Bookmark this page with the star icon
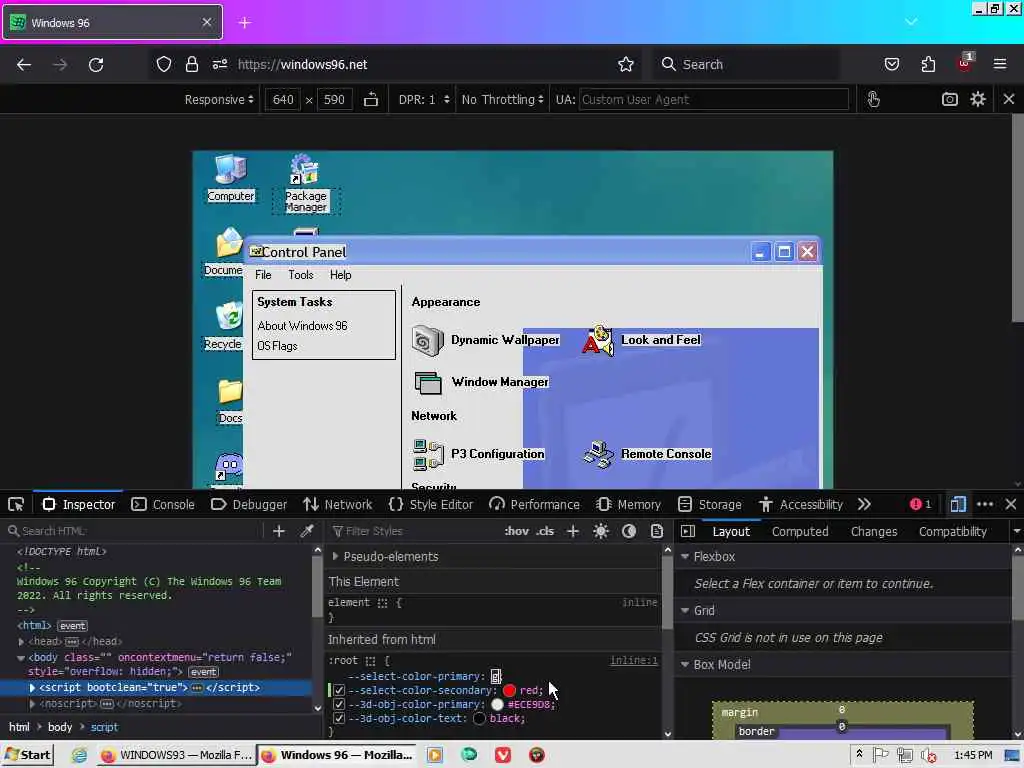Screen dimensions: 1024x768 (626, 64)
